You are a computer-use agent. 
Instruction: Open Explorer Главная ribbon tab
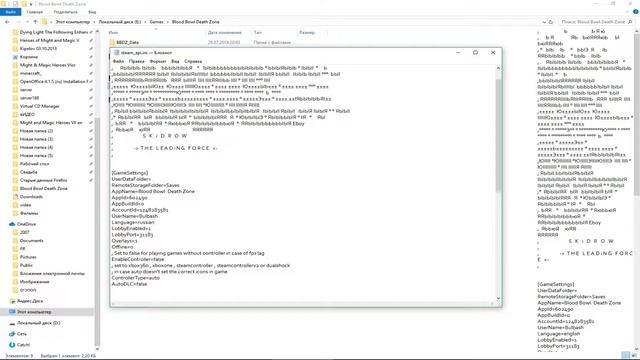(x=35, y=12)
